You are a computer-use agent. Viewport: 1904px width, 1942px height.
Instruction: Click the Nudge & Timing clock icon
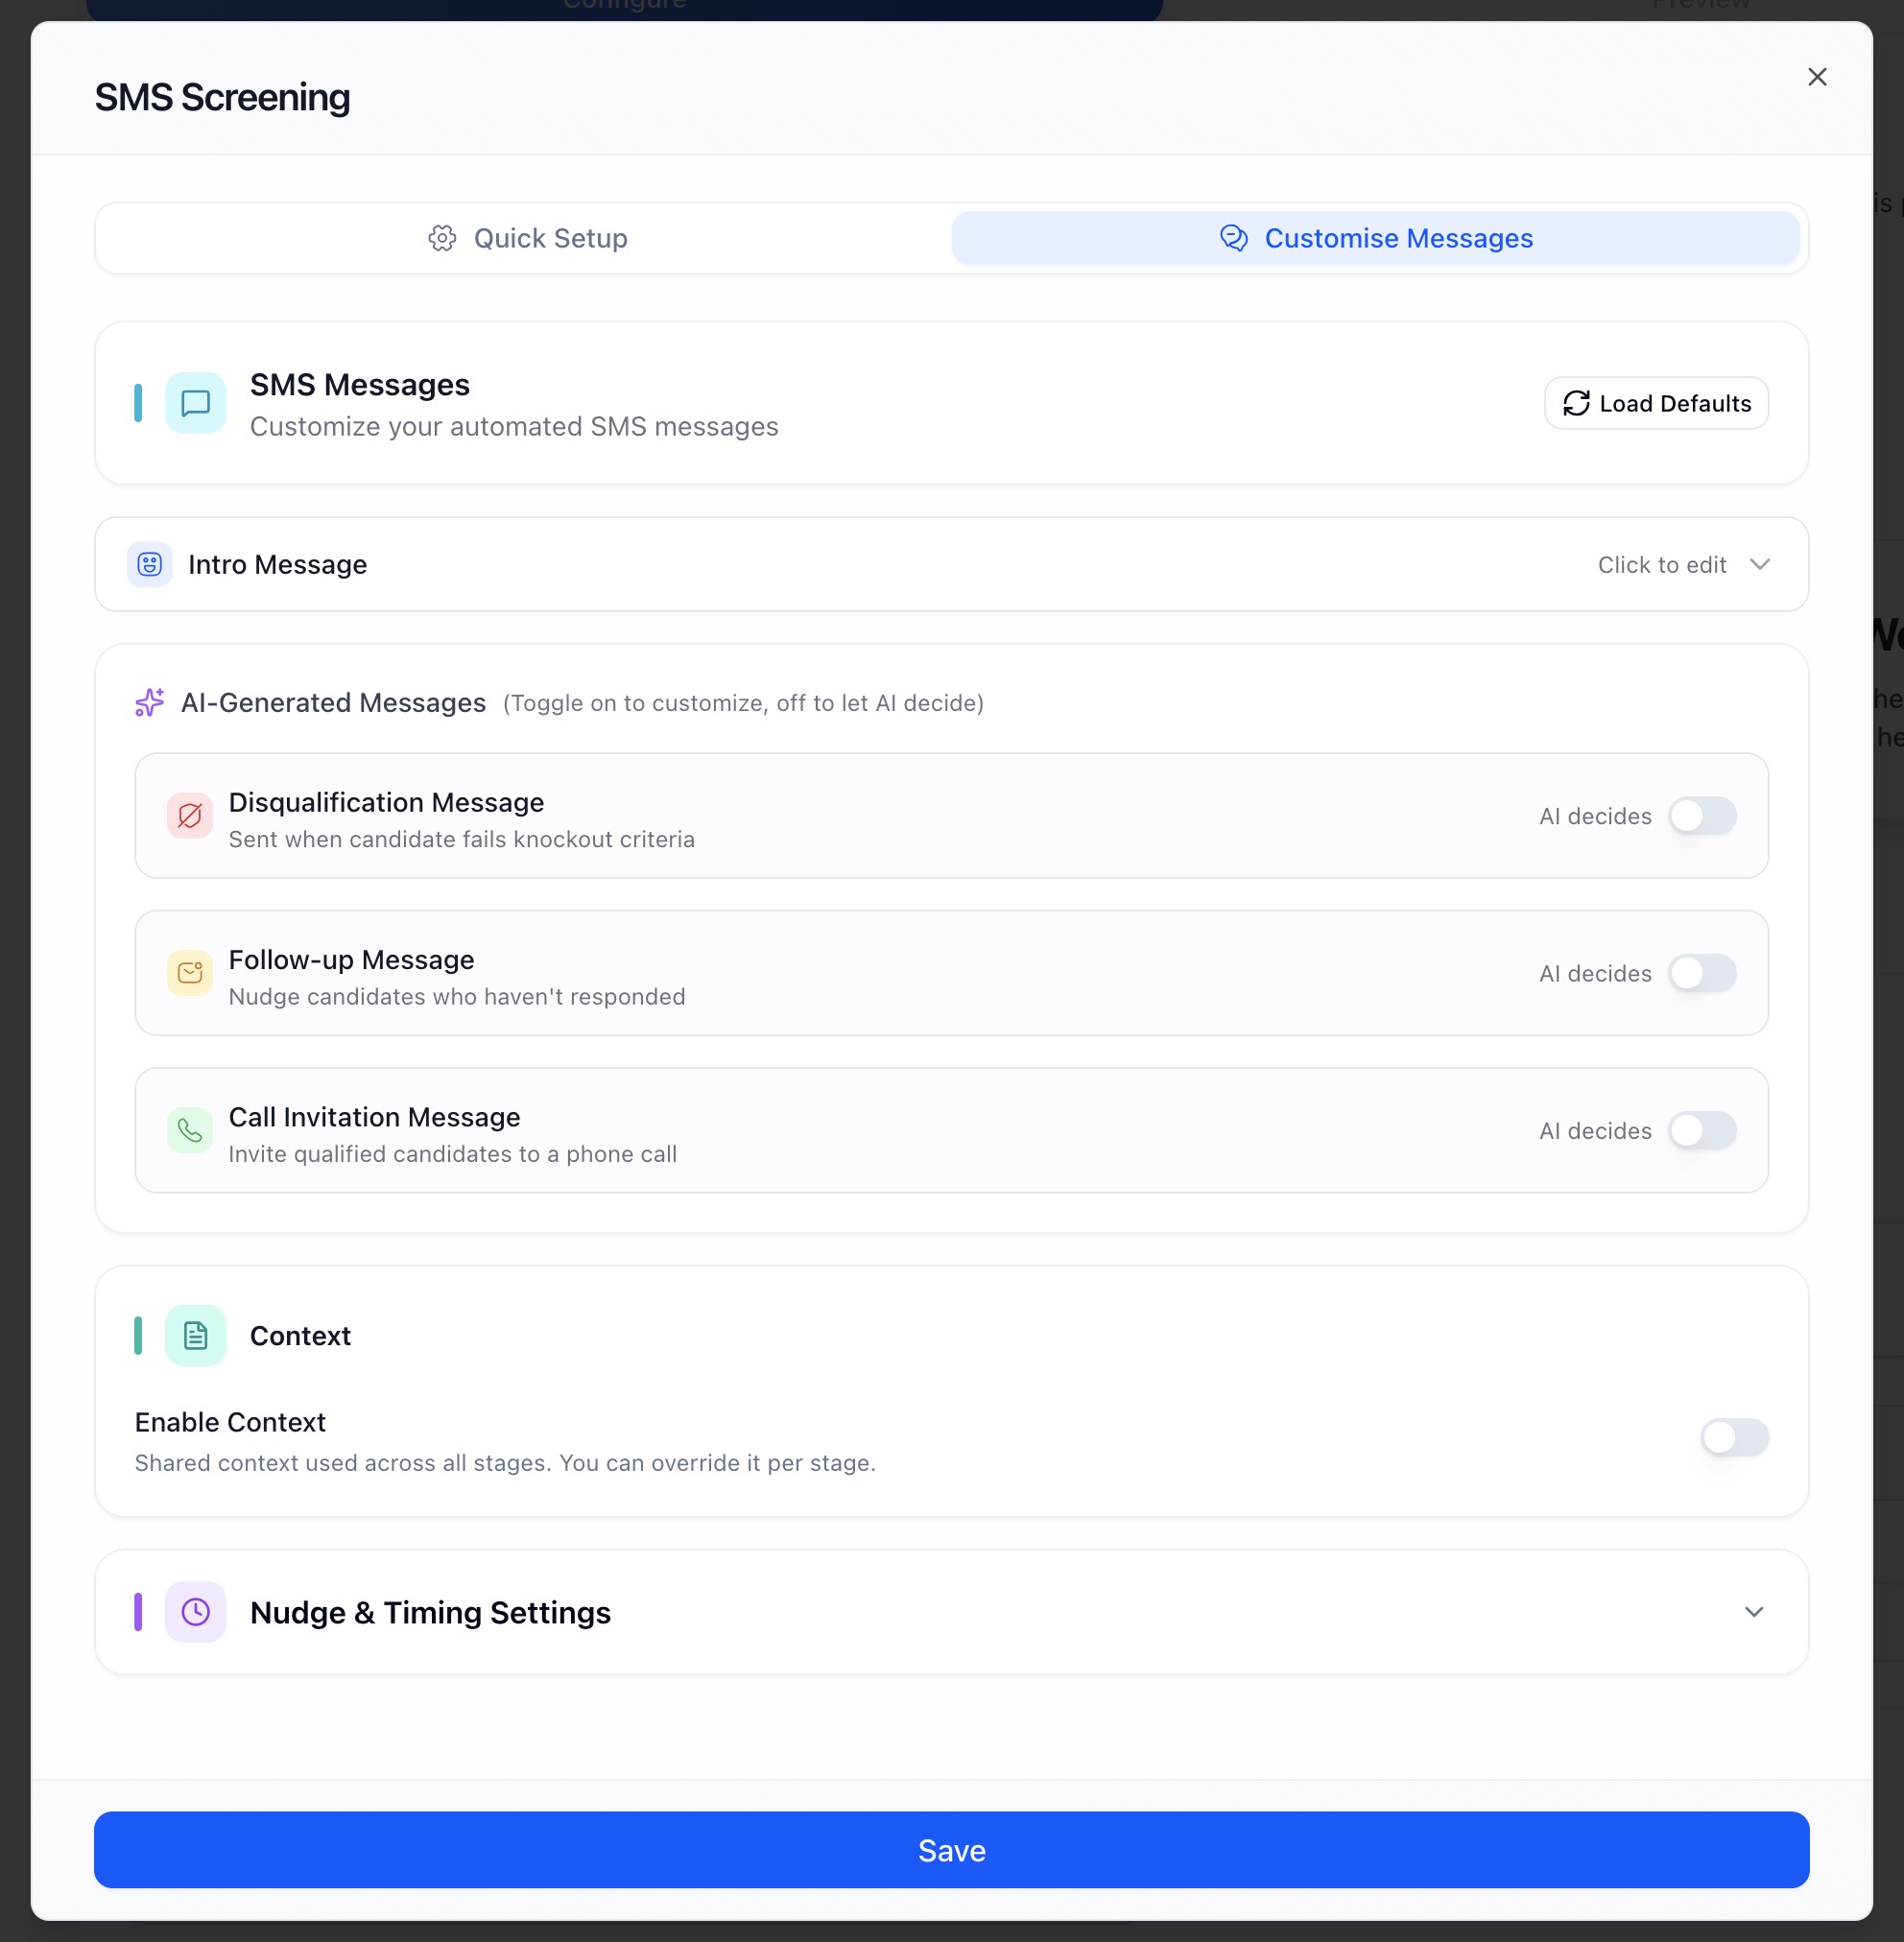click(195, 1612)
